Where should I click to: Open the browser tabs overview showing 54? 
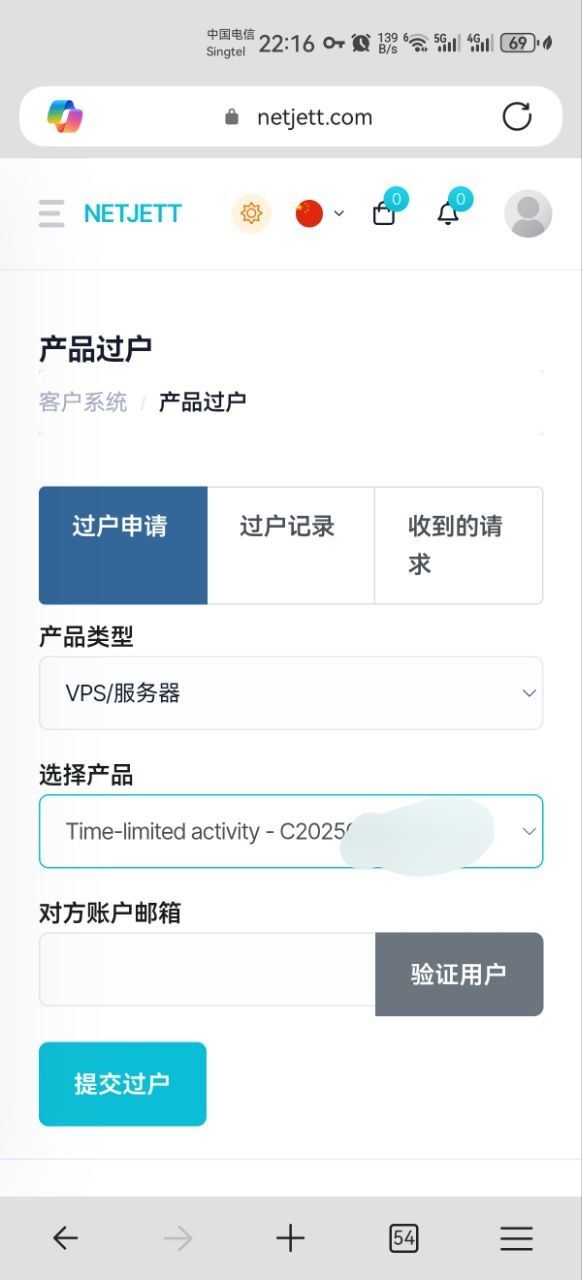404,1237
